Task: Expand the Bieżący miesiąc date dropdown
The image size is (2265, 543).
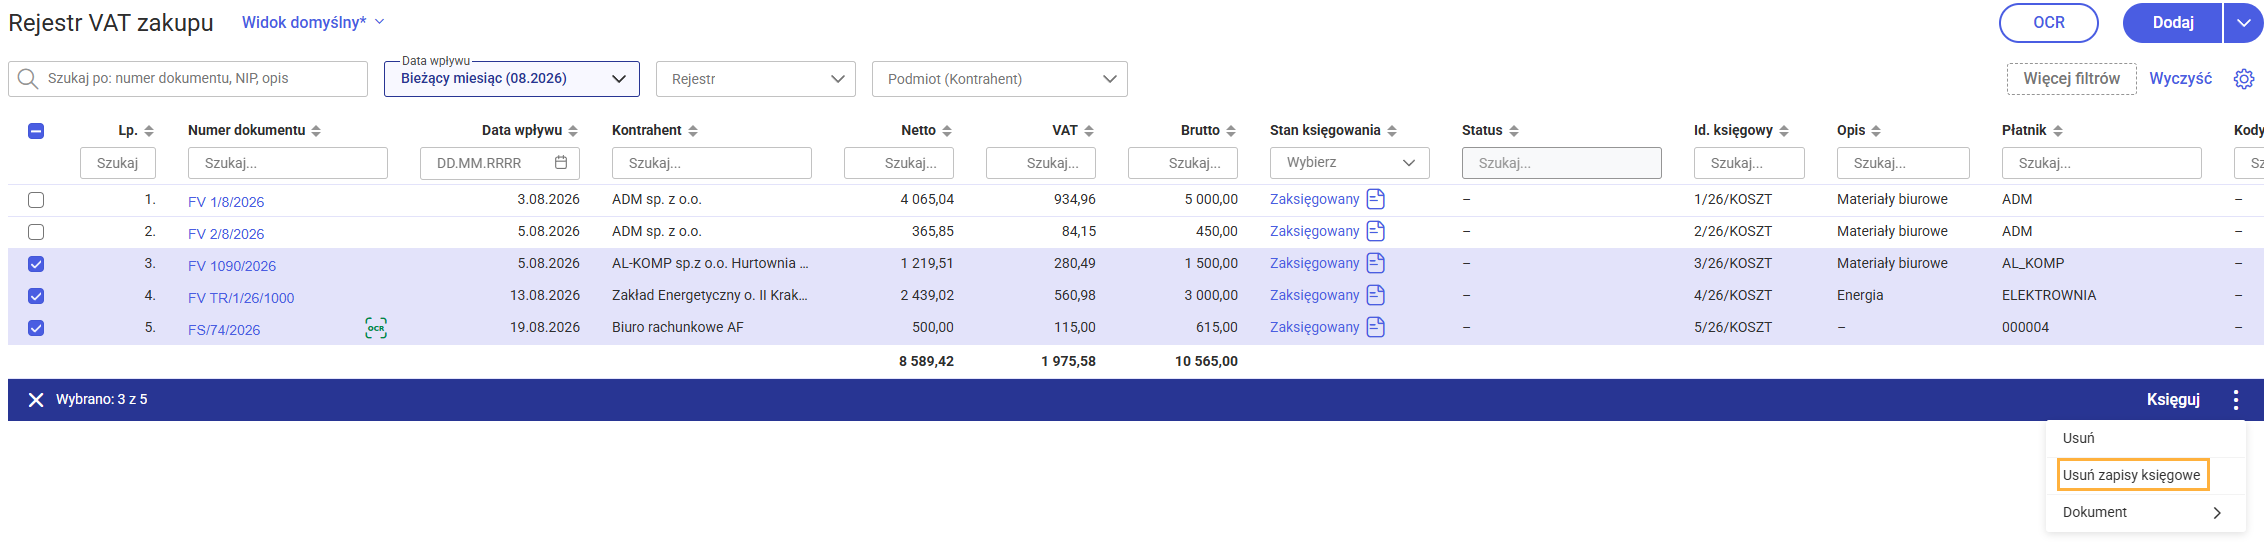Action: 512,79
